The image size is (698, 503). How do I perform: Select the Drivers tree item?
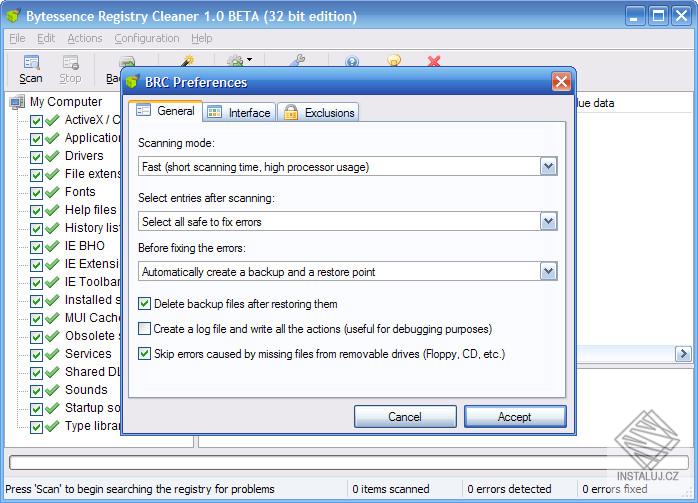coord(84,156)
